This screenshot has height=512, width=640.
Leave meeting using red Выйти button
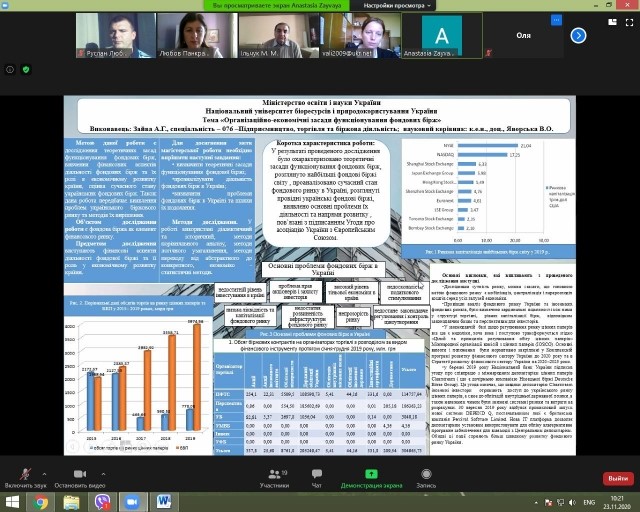(618, 479)
